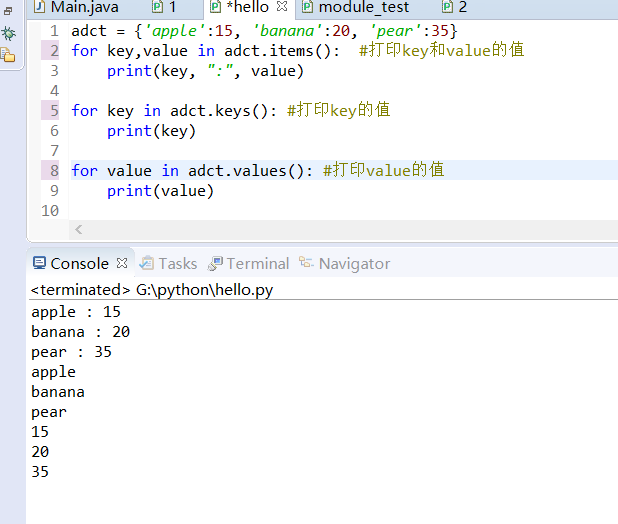Close the *hello editor tab
Screen dimensions: 618x524
pyautogui.click(x=282, y=6)
